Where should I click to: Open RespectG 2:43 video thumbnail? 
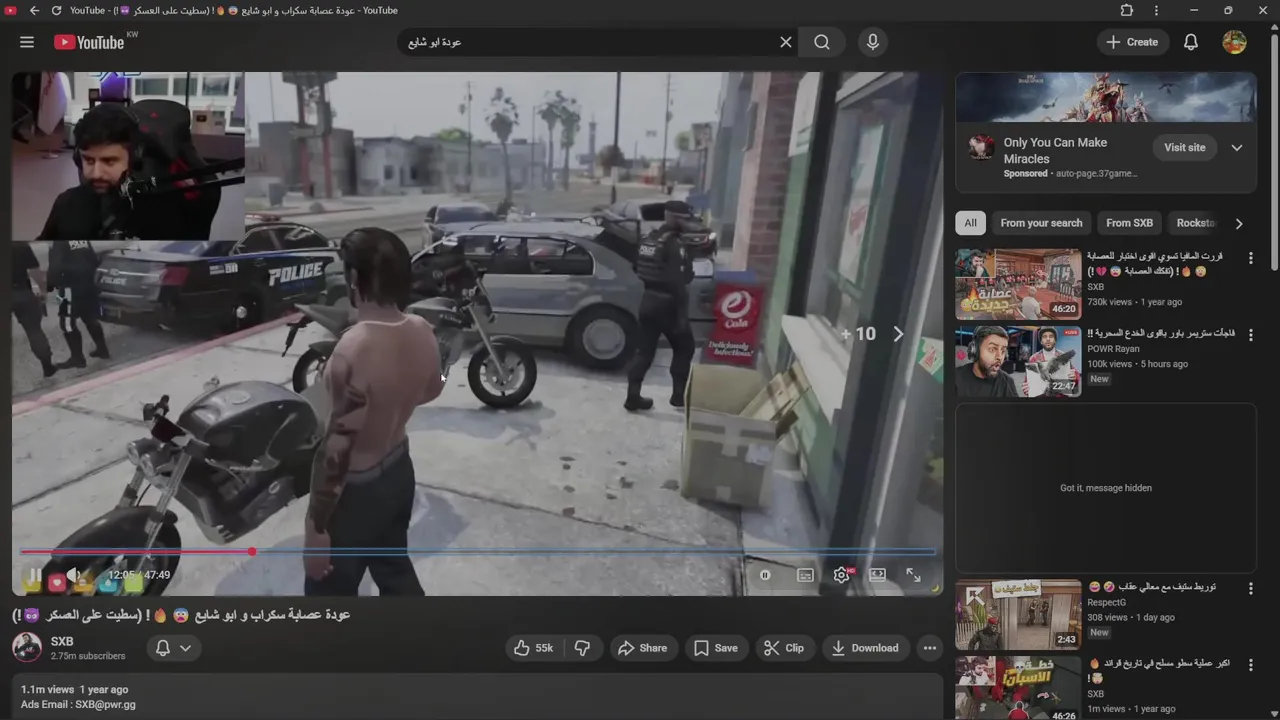[x=1018, y=615]
